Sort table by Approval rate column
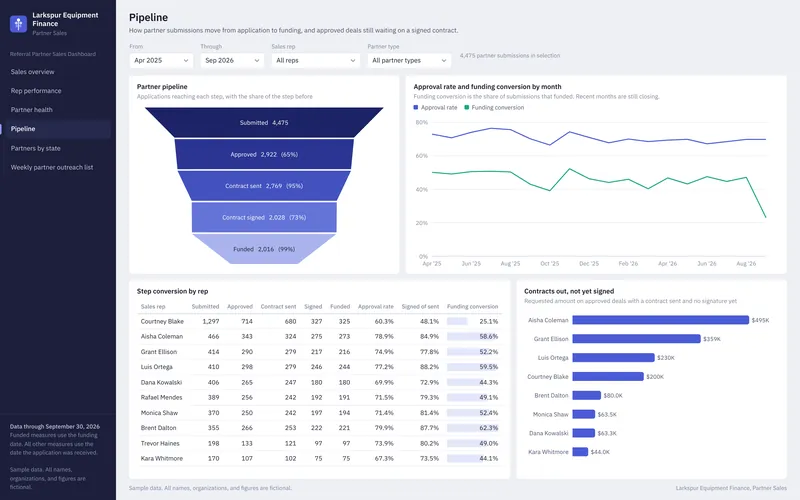800x500 pixels. pyautogui.click(x=376, y=307)
